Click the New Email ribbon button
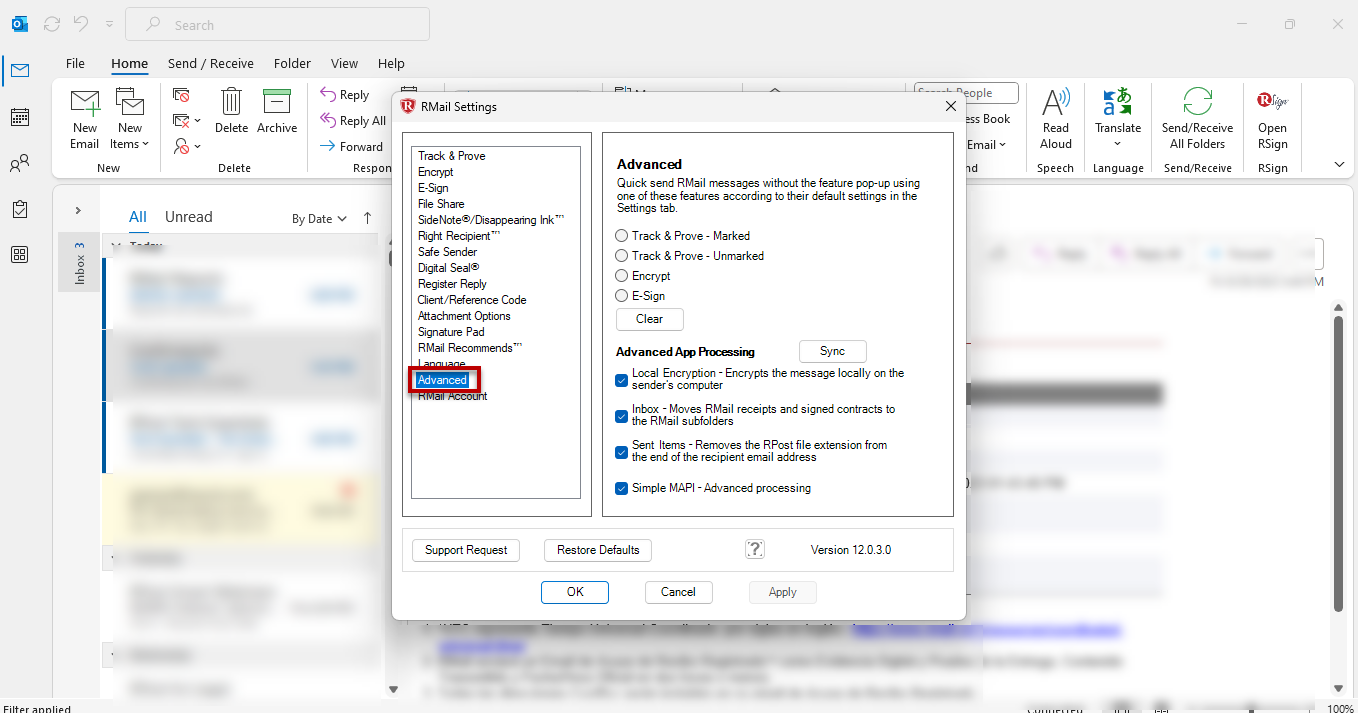Viewport: 1358px width, 713px height. 85,120
